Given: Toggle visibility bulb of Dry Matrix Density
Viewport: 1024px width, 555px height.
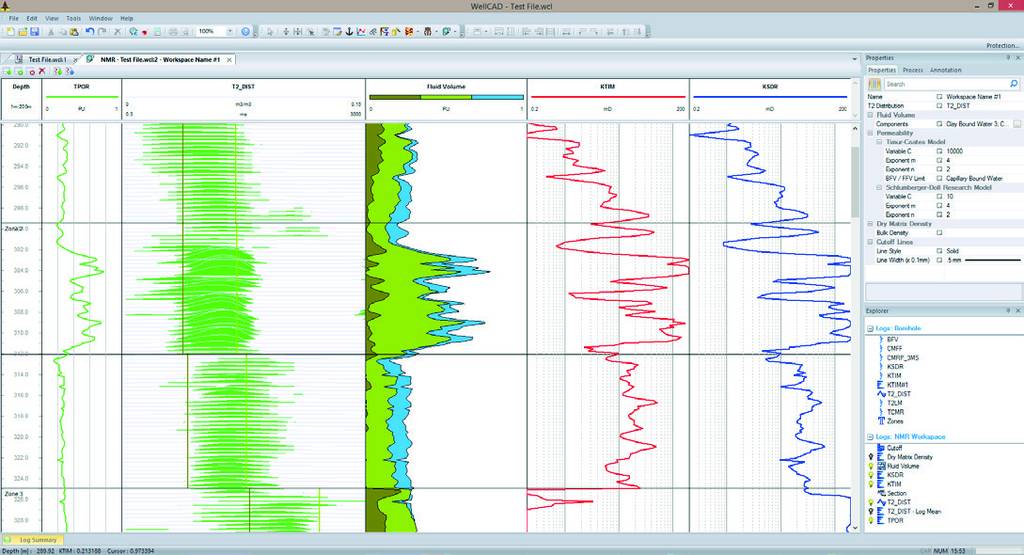Looking at the screenshot, I should (868, 456).
